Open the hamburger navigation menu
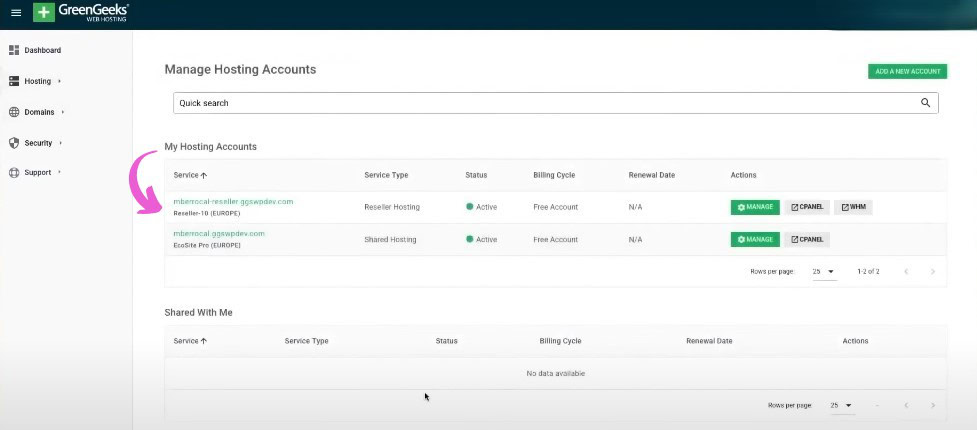The image size is (977, 430). (16, 12)
